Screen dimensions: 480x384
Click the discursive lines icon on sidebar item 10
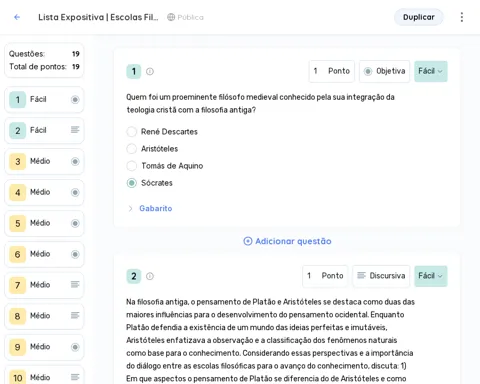(x=75, y=377)
